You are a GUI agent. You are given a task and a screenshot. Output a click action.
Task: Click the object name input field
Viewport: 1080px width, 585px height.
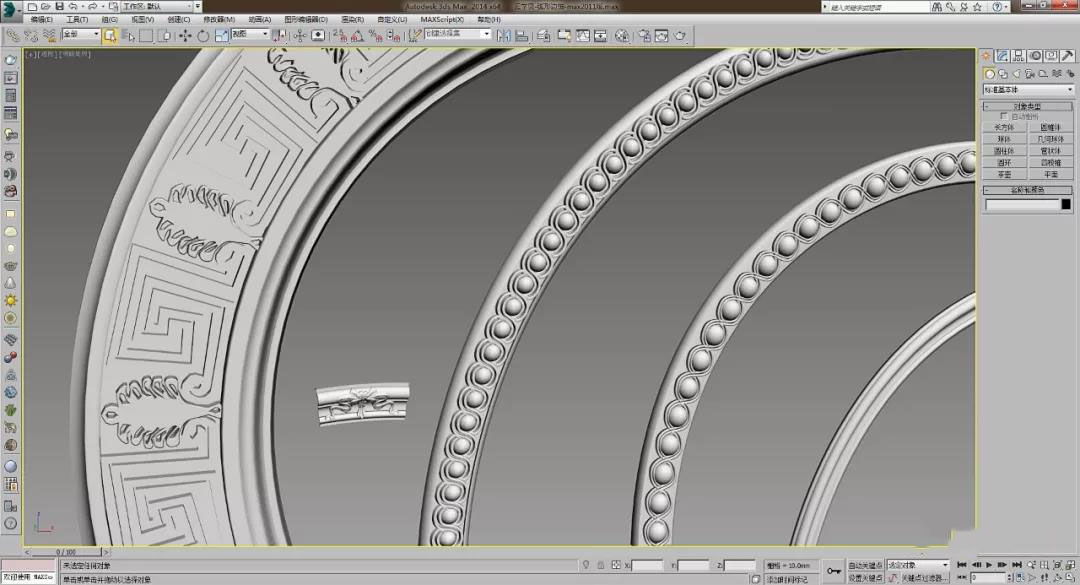click(x=1022, y=205)
